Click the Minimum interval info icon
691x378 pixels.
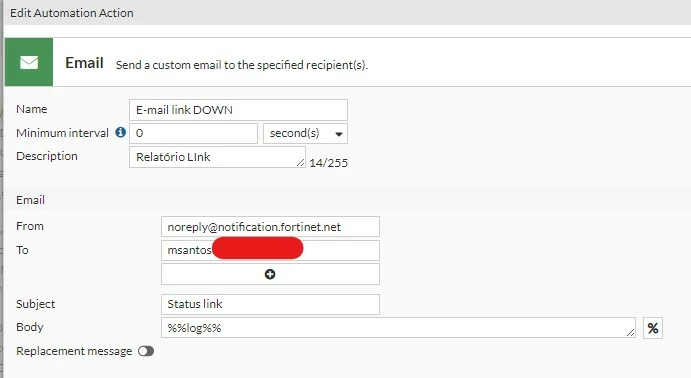tap(121, 132)
